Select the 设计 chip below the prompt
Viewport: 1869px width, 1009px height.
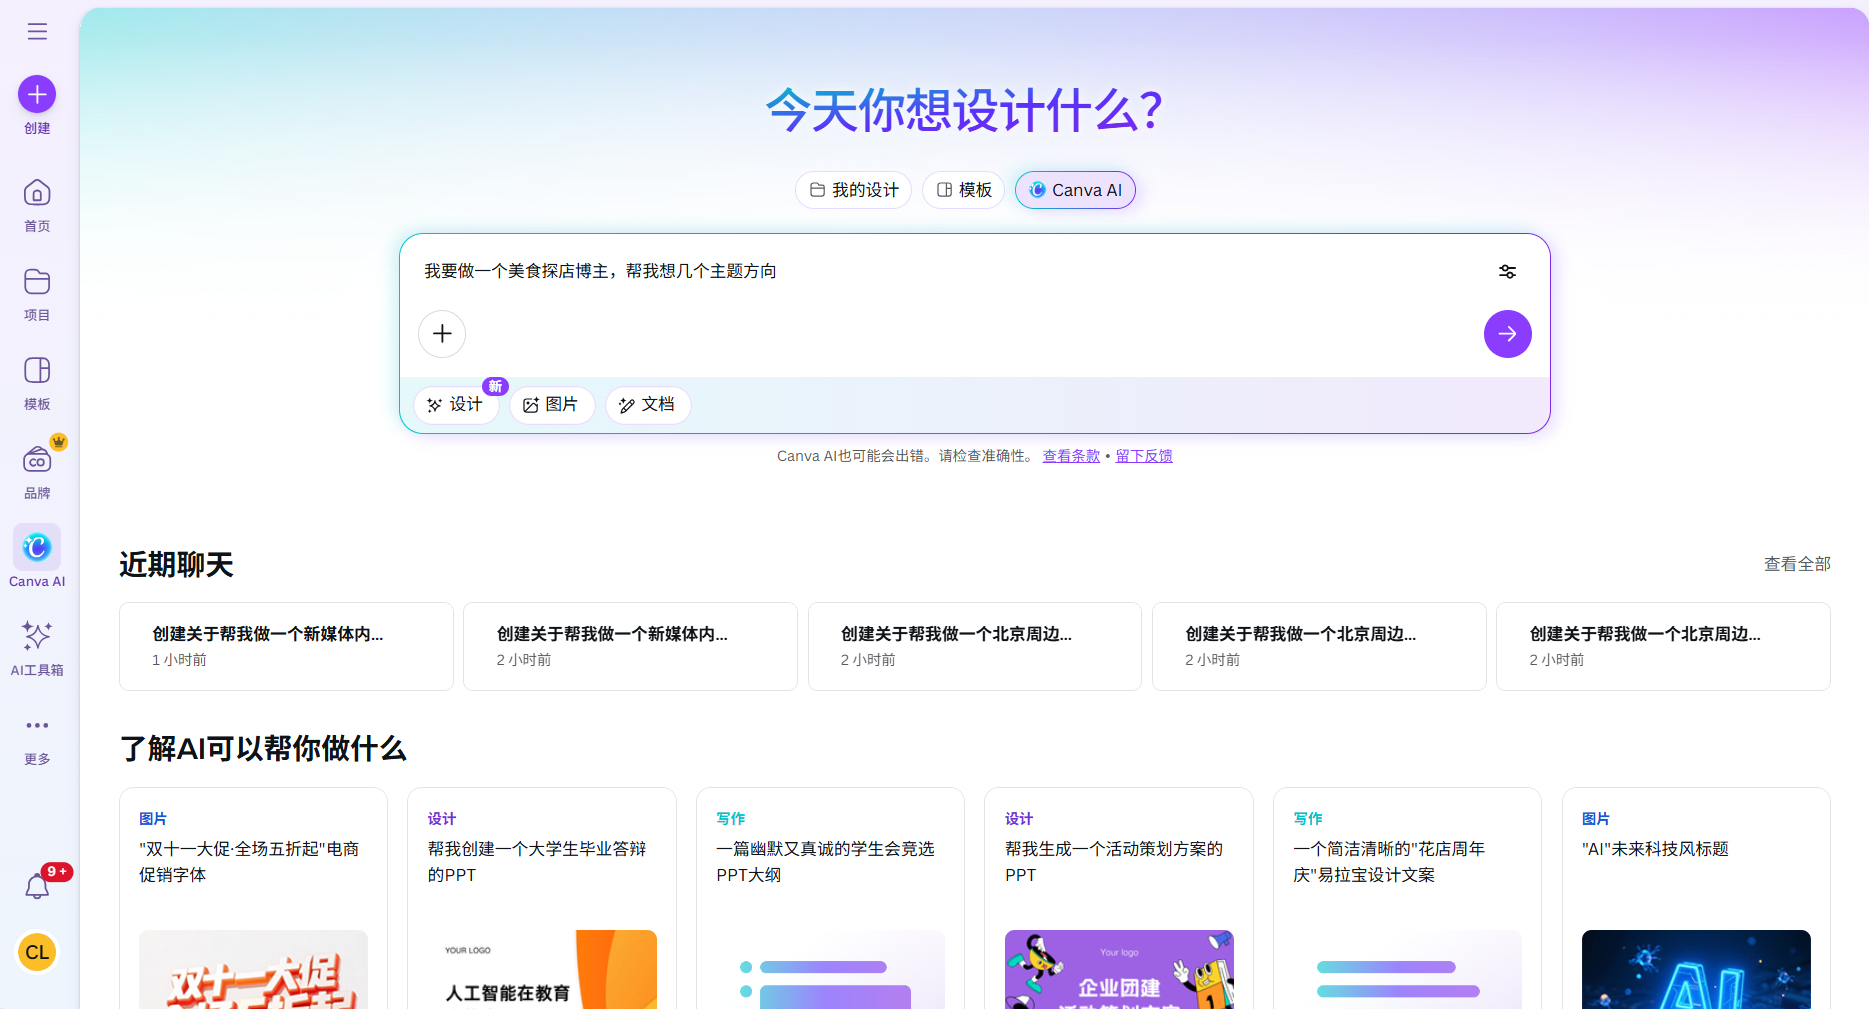click(456, 404)
